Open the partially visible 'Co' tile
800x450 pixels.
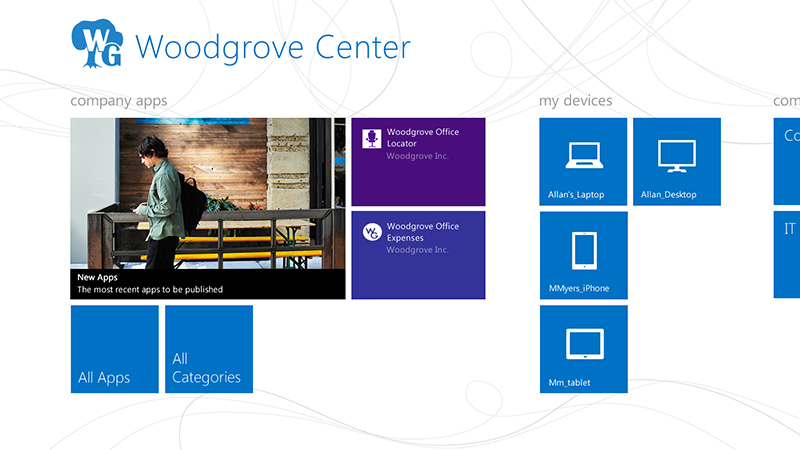[787, 161]
